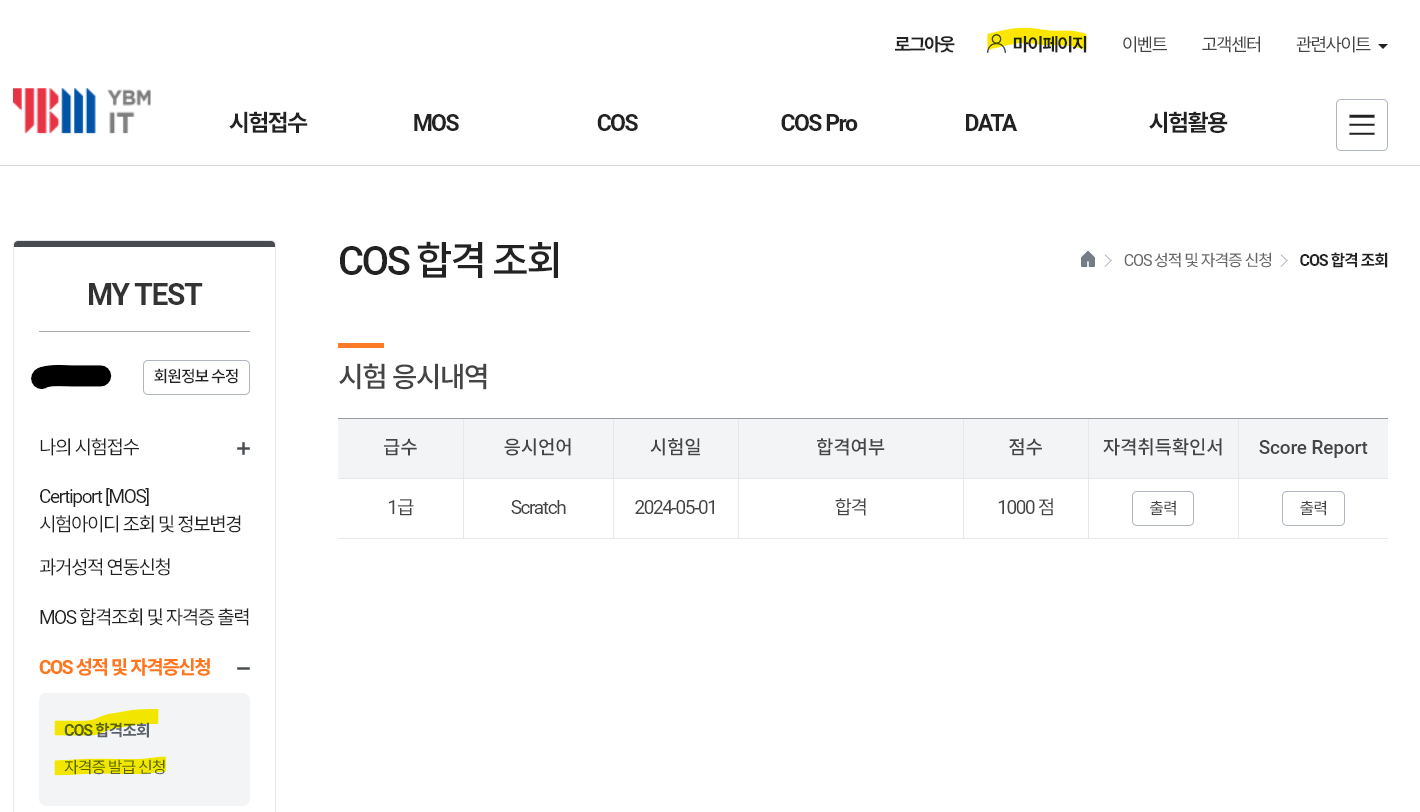This screenshot has height=812, width=1420.
Task: Open MOS menu
Action: click(x=435, y=123)
